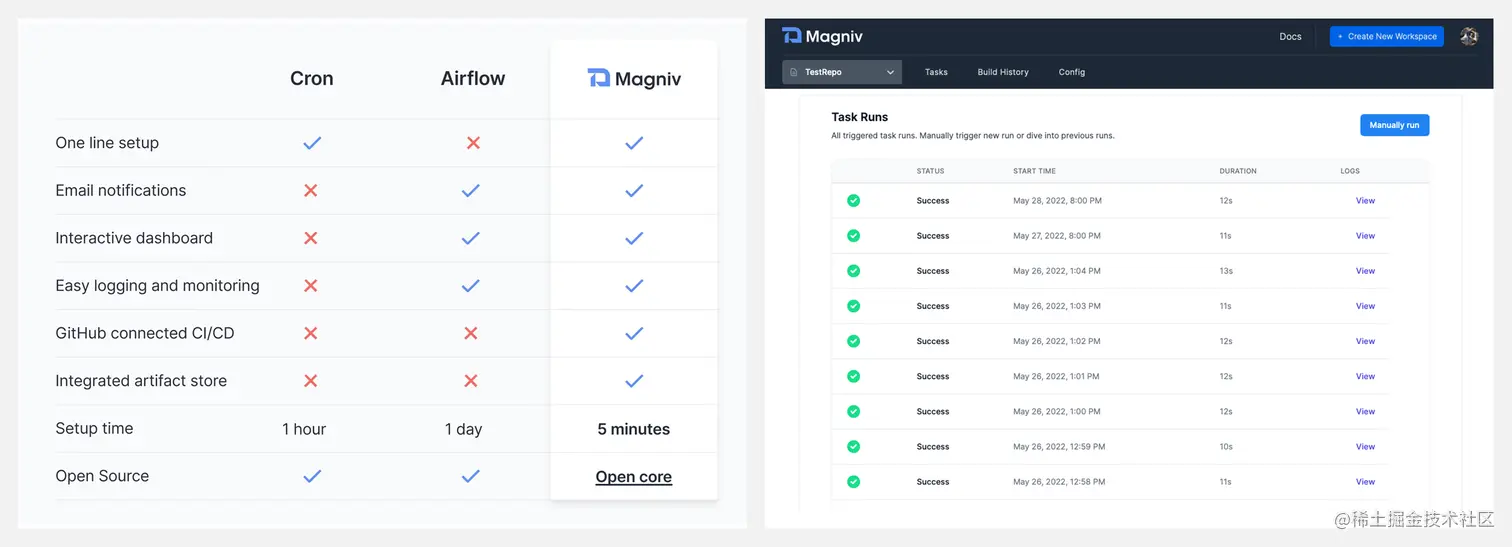
Task: Click success icon of 12:59 PM run
Action: [853, 447]
